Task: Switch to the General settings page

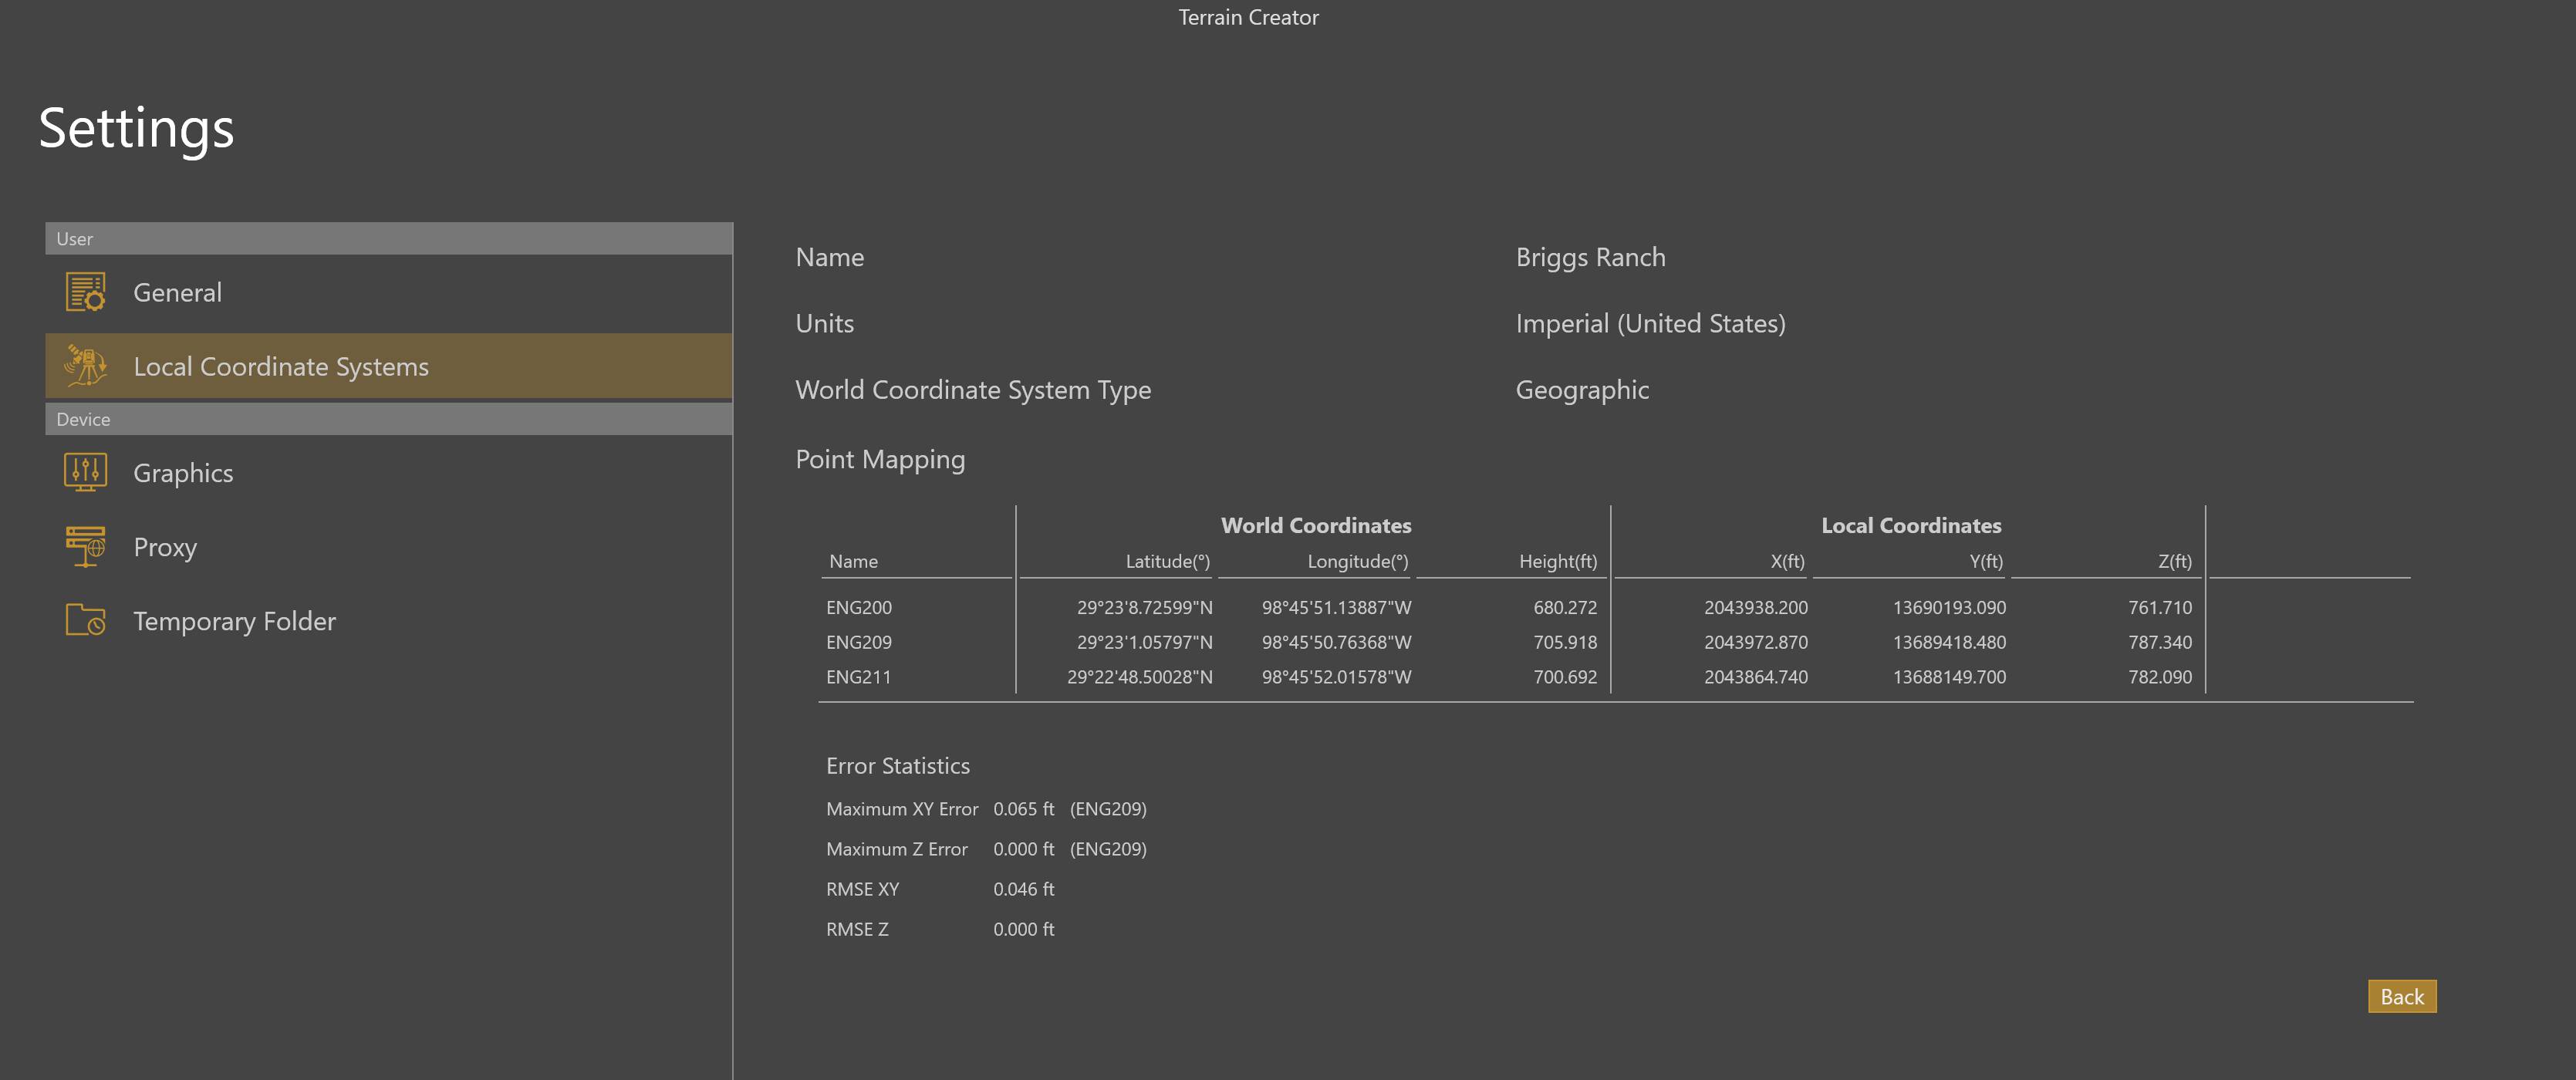Action: (177, 292)
